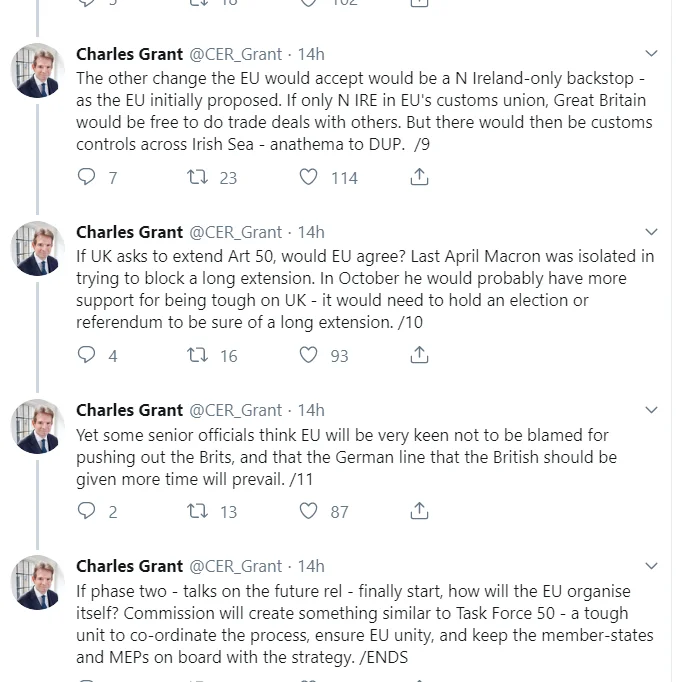Retweet the tweet with 13 retweets
The image size is (676, 682).
pyautogui.click(x=197, y=511)
